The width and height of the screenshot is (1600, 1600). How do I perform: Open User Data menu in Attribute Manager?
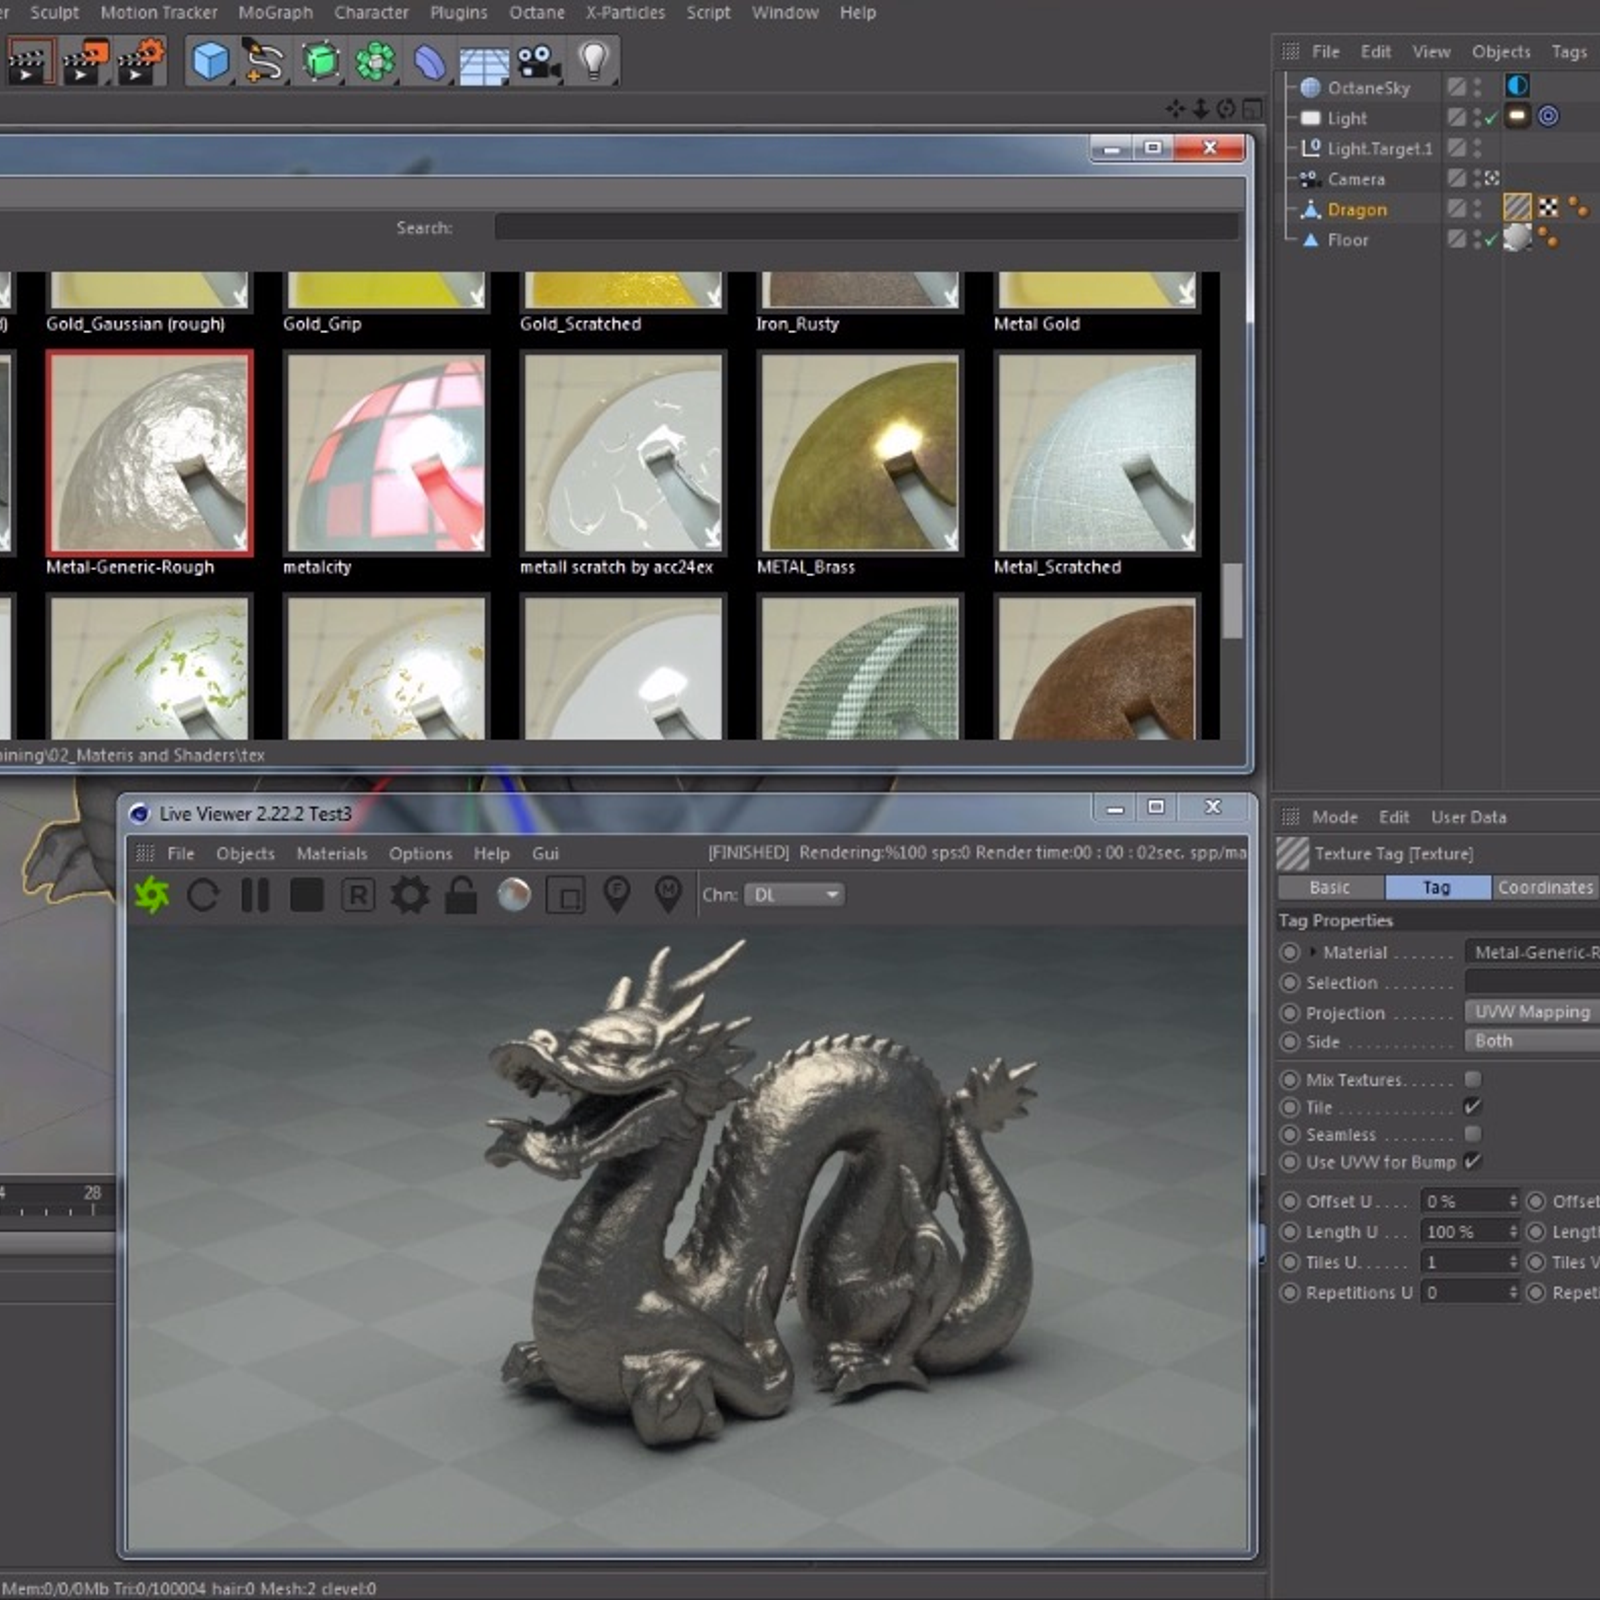[1468, 817]
